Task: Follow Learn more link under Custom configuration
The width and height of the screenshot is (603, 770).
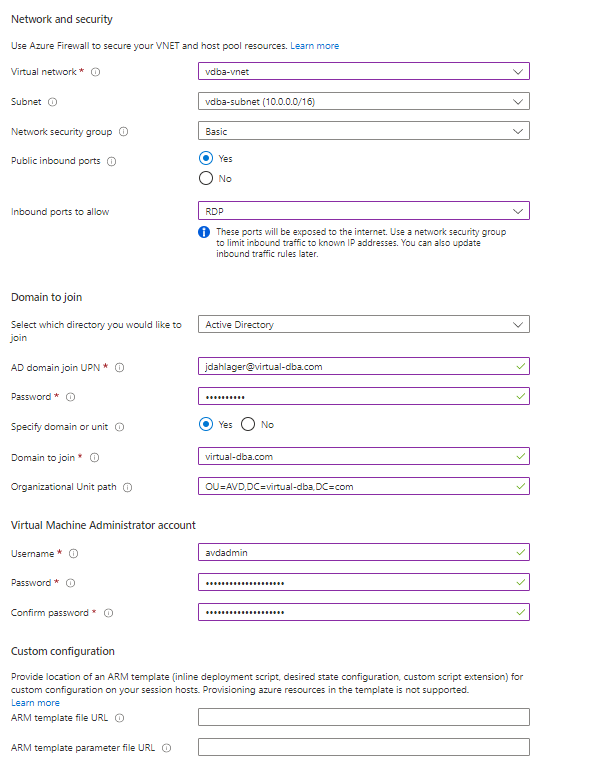Action: coord(35,703)
